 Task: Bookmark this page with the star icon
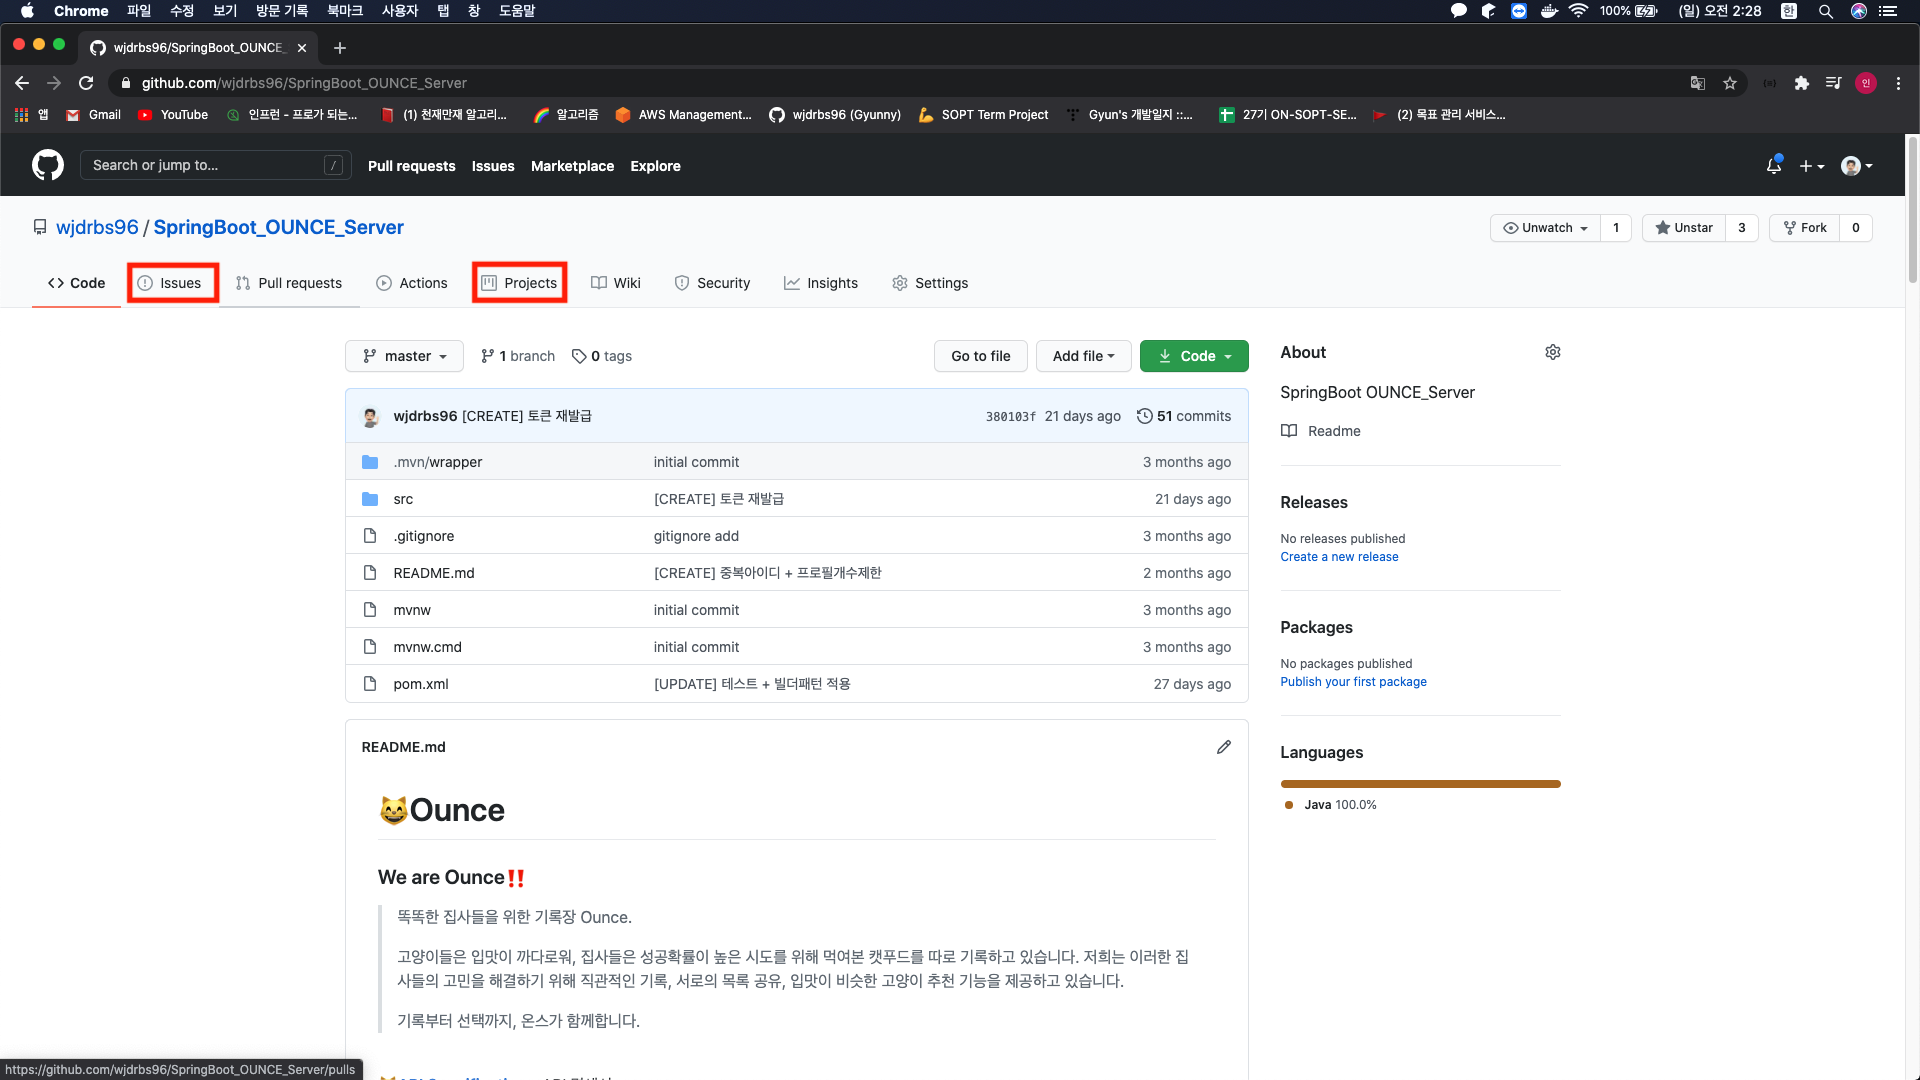(1730, 83)
